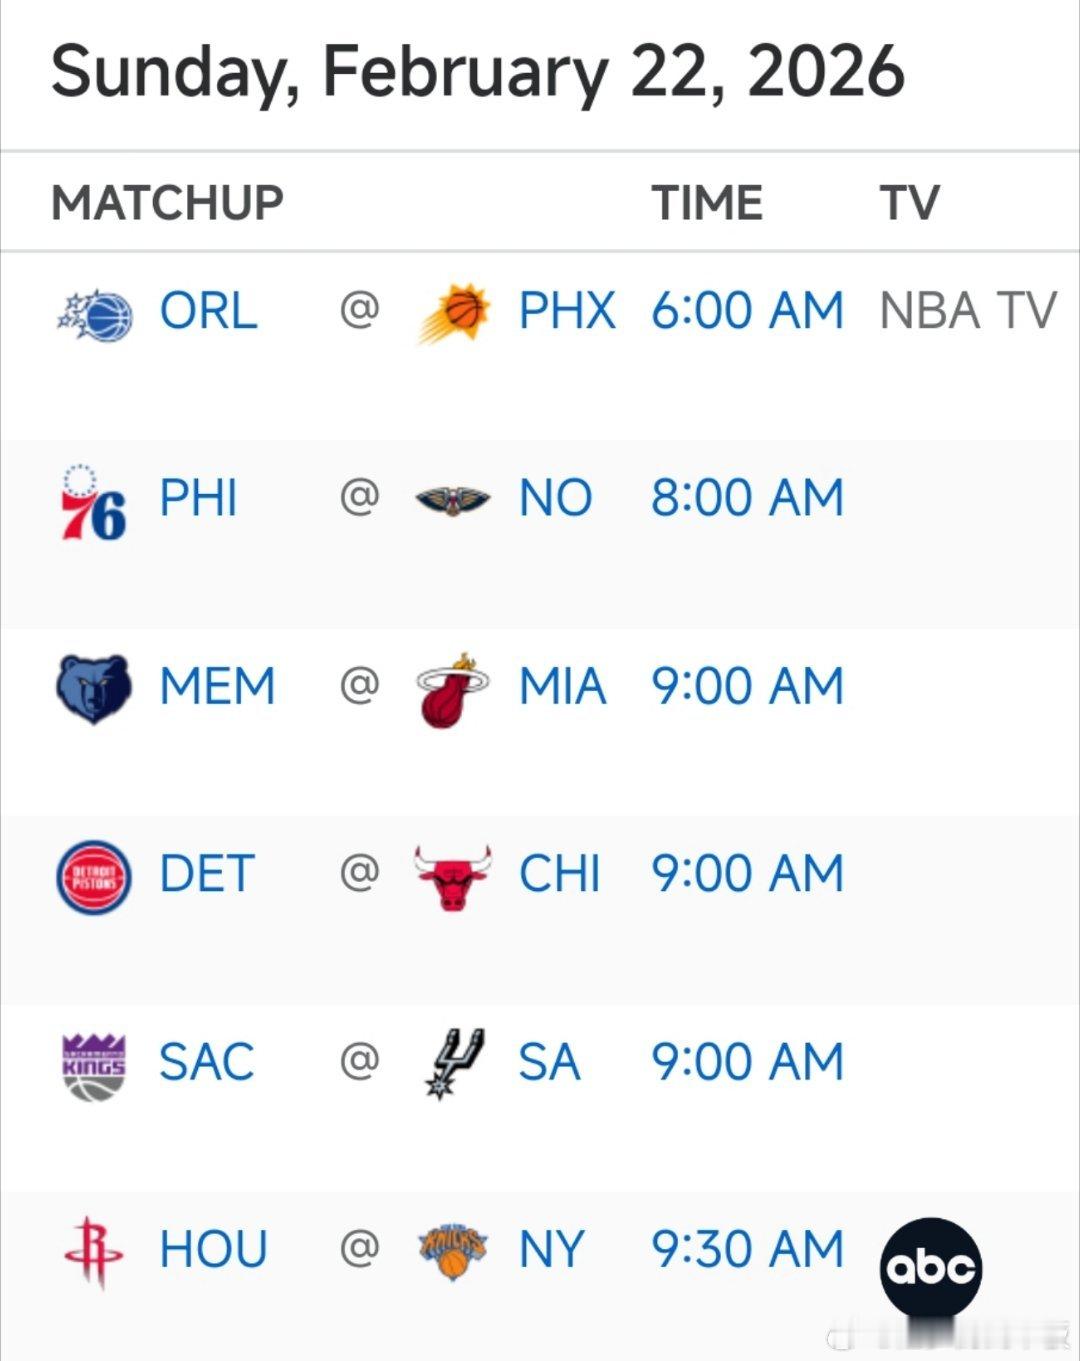This screenshot has height=1361, width=1080.
Task: Click the Sacramento Kings logo
Action: 93,1066
